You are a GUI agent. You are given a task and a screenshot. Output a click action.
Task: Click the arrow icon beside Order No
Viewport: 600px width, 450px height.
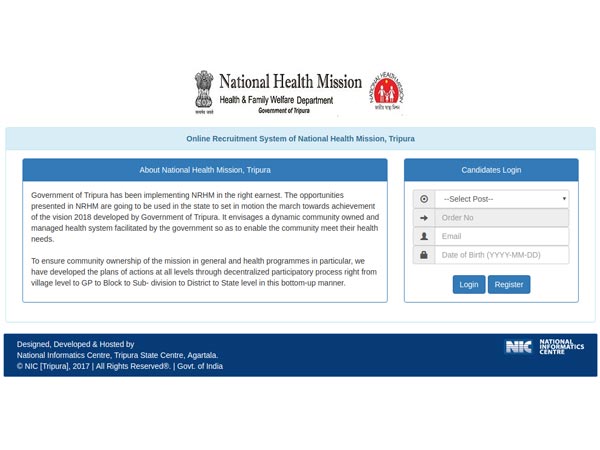(x=424, y=218)
